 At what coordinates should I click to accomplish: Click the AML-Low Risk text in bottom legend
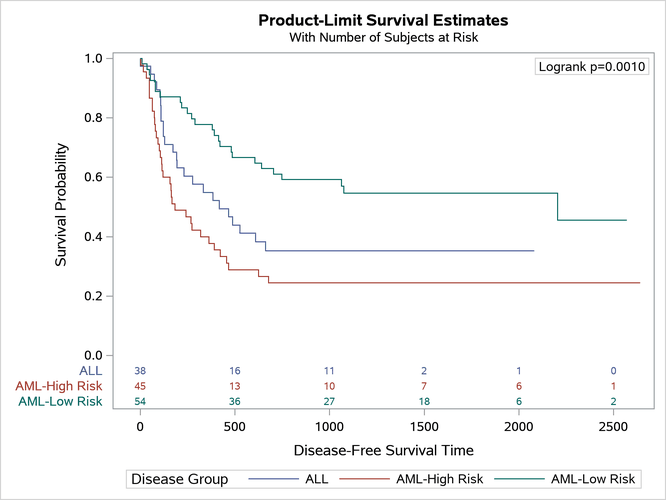coord(595,480)
